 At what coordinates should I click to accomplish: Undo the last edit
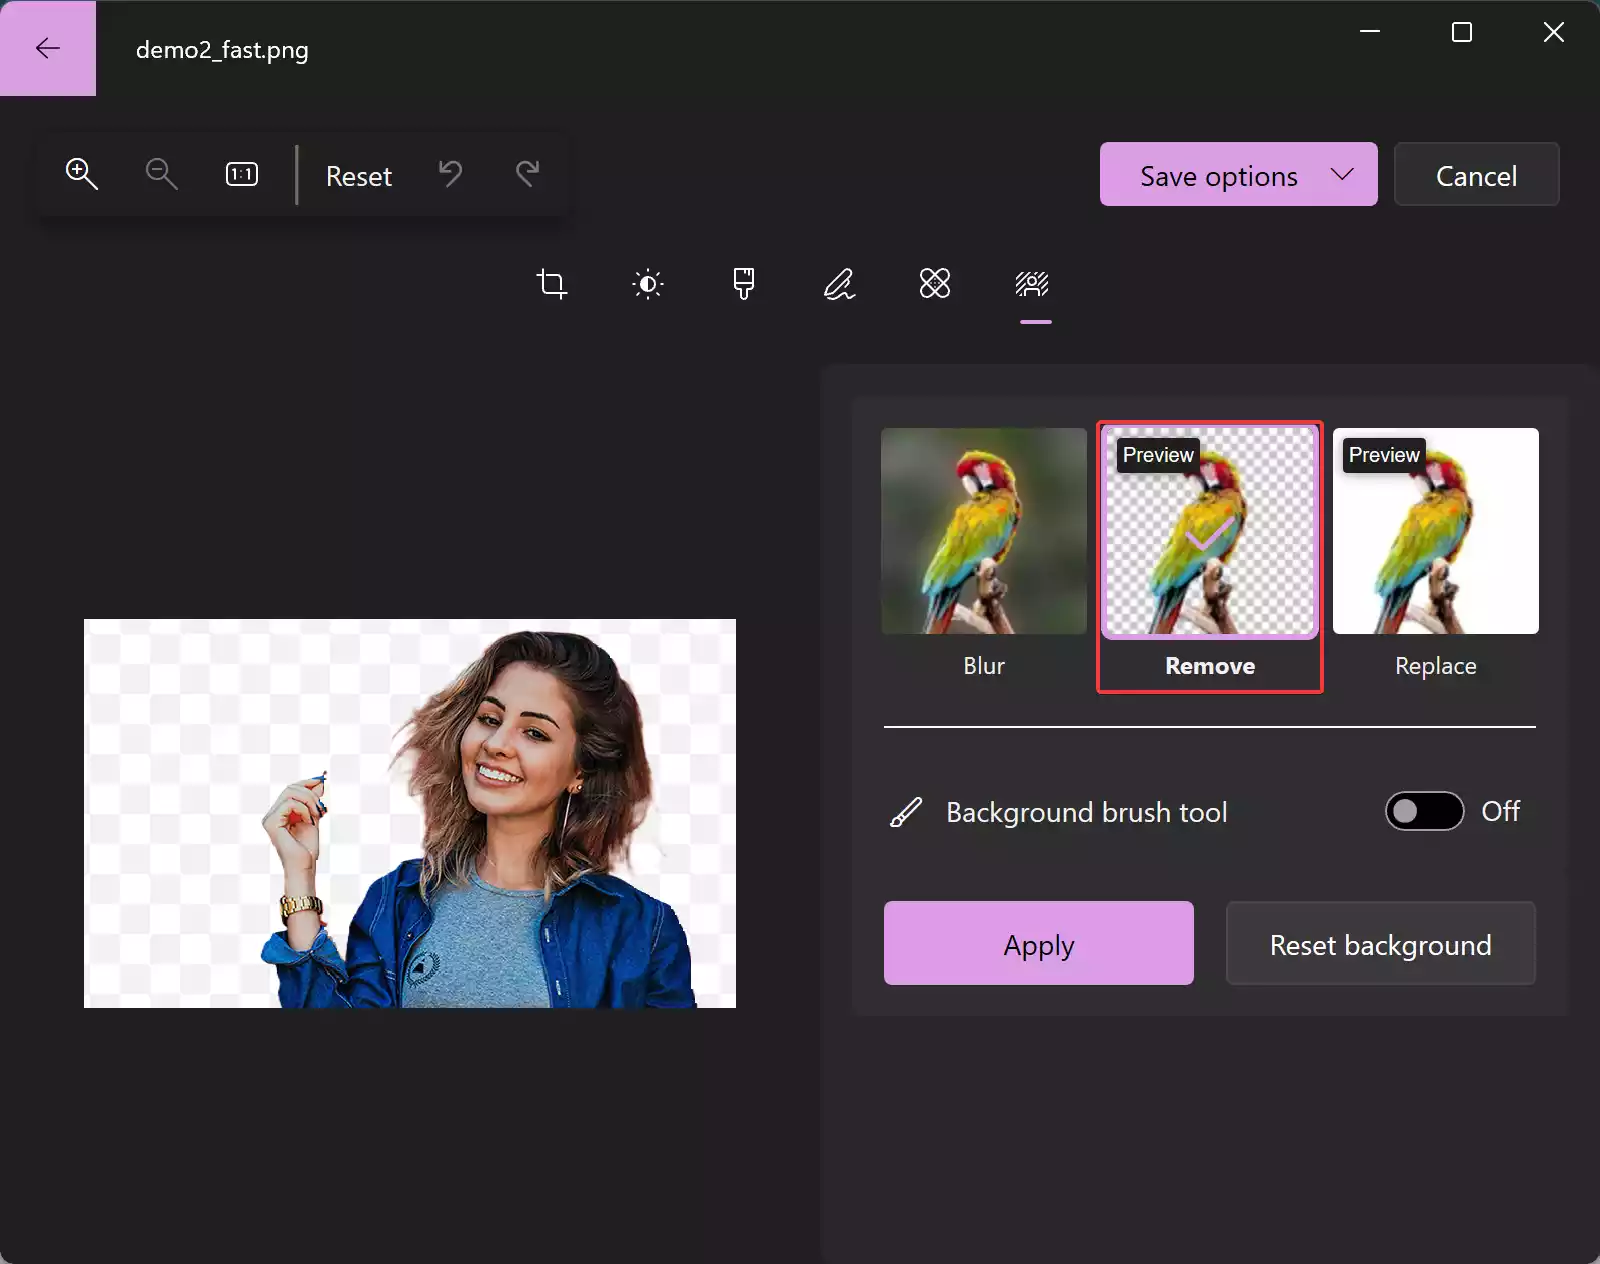[450, 174]
